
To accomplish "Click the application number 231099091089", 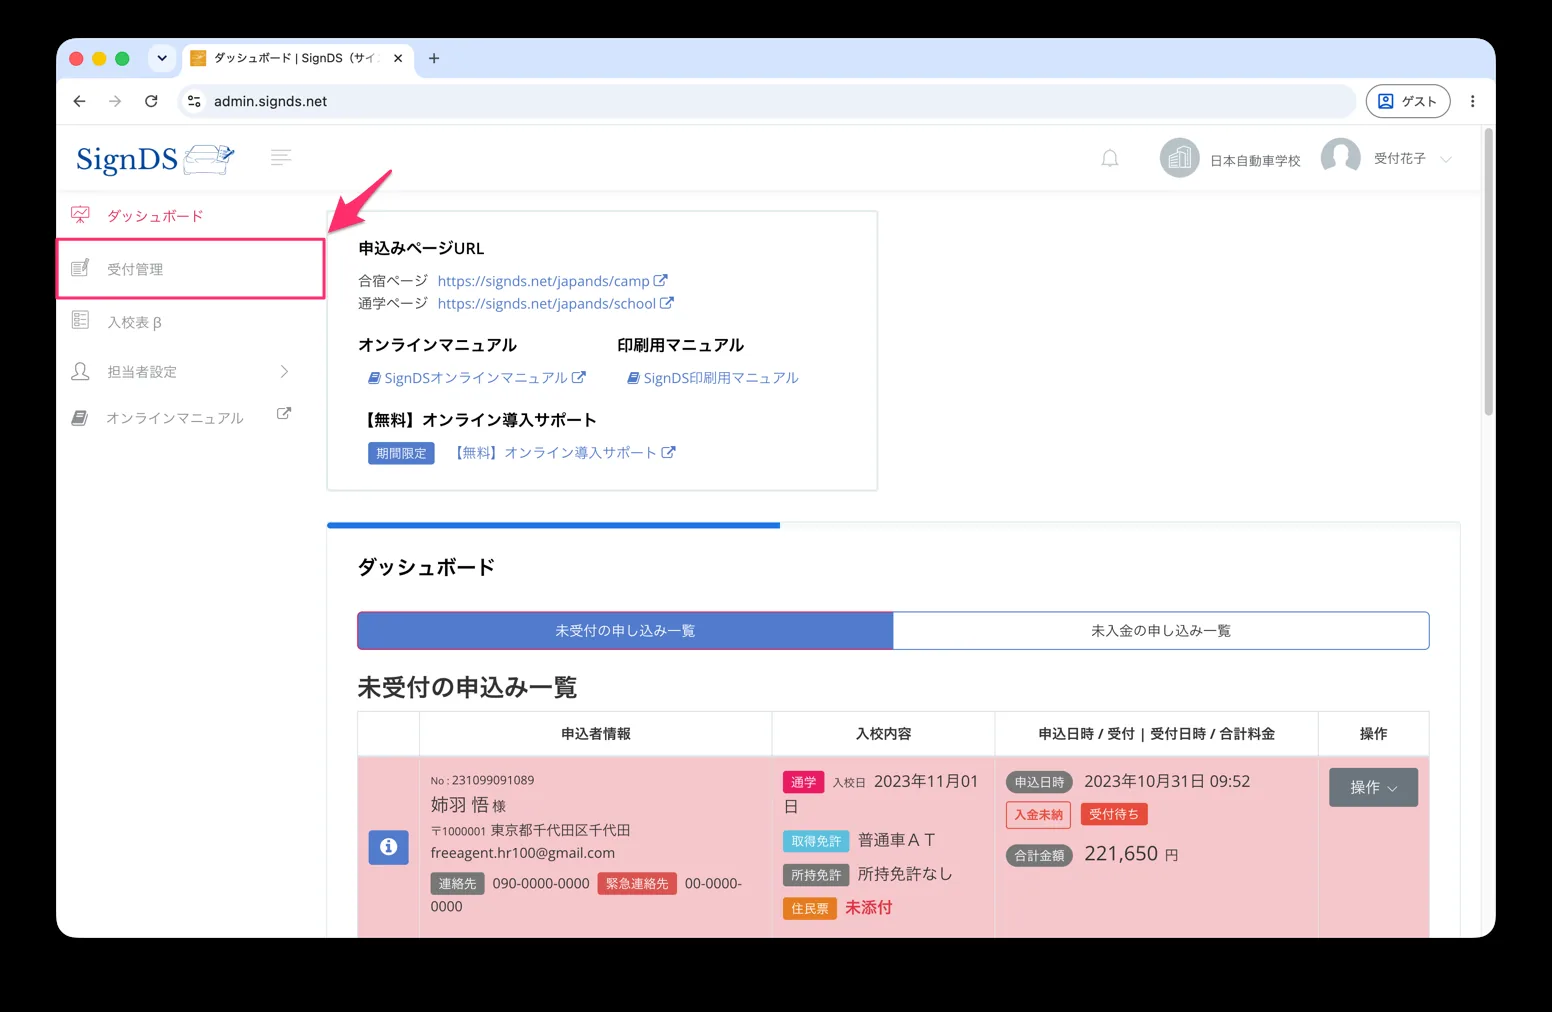I will (x=493, y=780).
